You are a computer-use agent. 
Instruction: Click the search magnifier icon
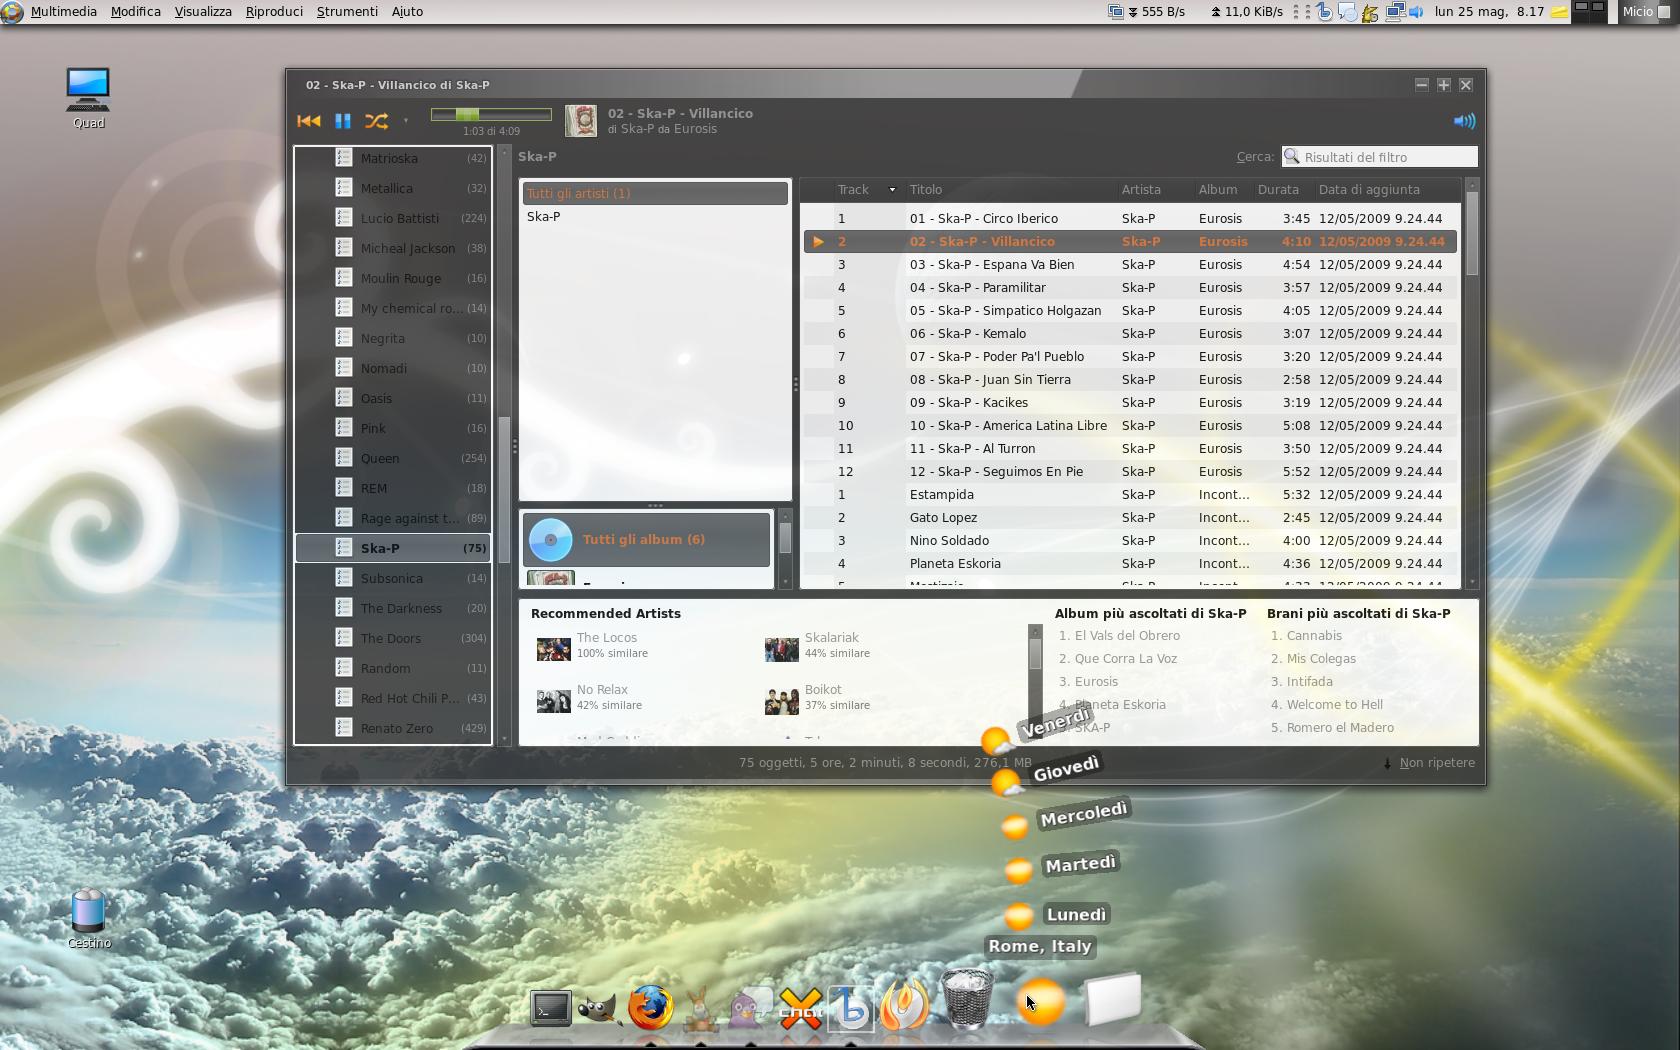1292,157
